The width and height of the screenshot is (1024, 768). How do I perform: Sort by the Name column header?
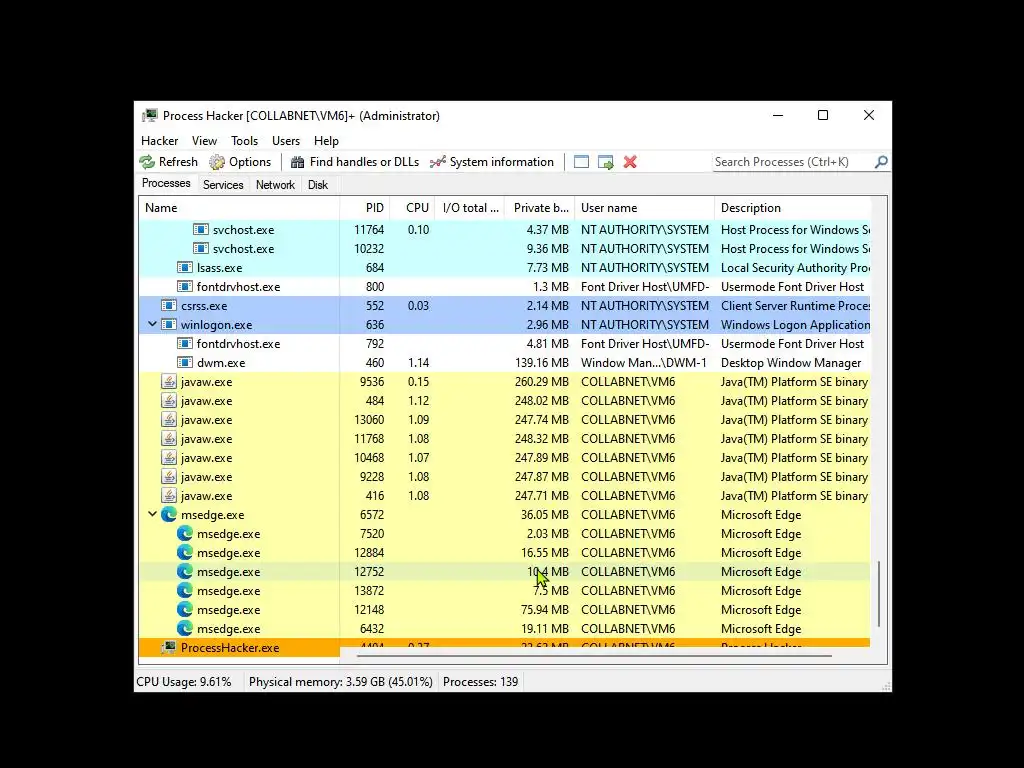pyautogui.click(x=239, y=208)
